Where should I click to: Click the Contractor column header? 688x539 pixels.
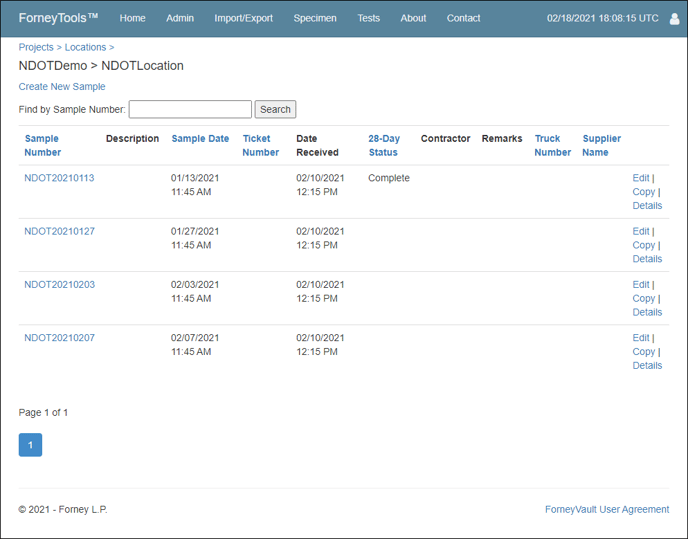[x=445, y=139]
